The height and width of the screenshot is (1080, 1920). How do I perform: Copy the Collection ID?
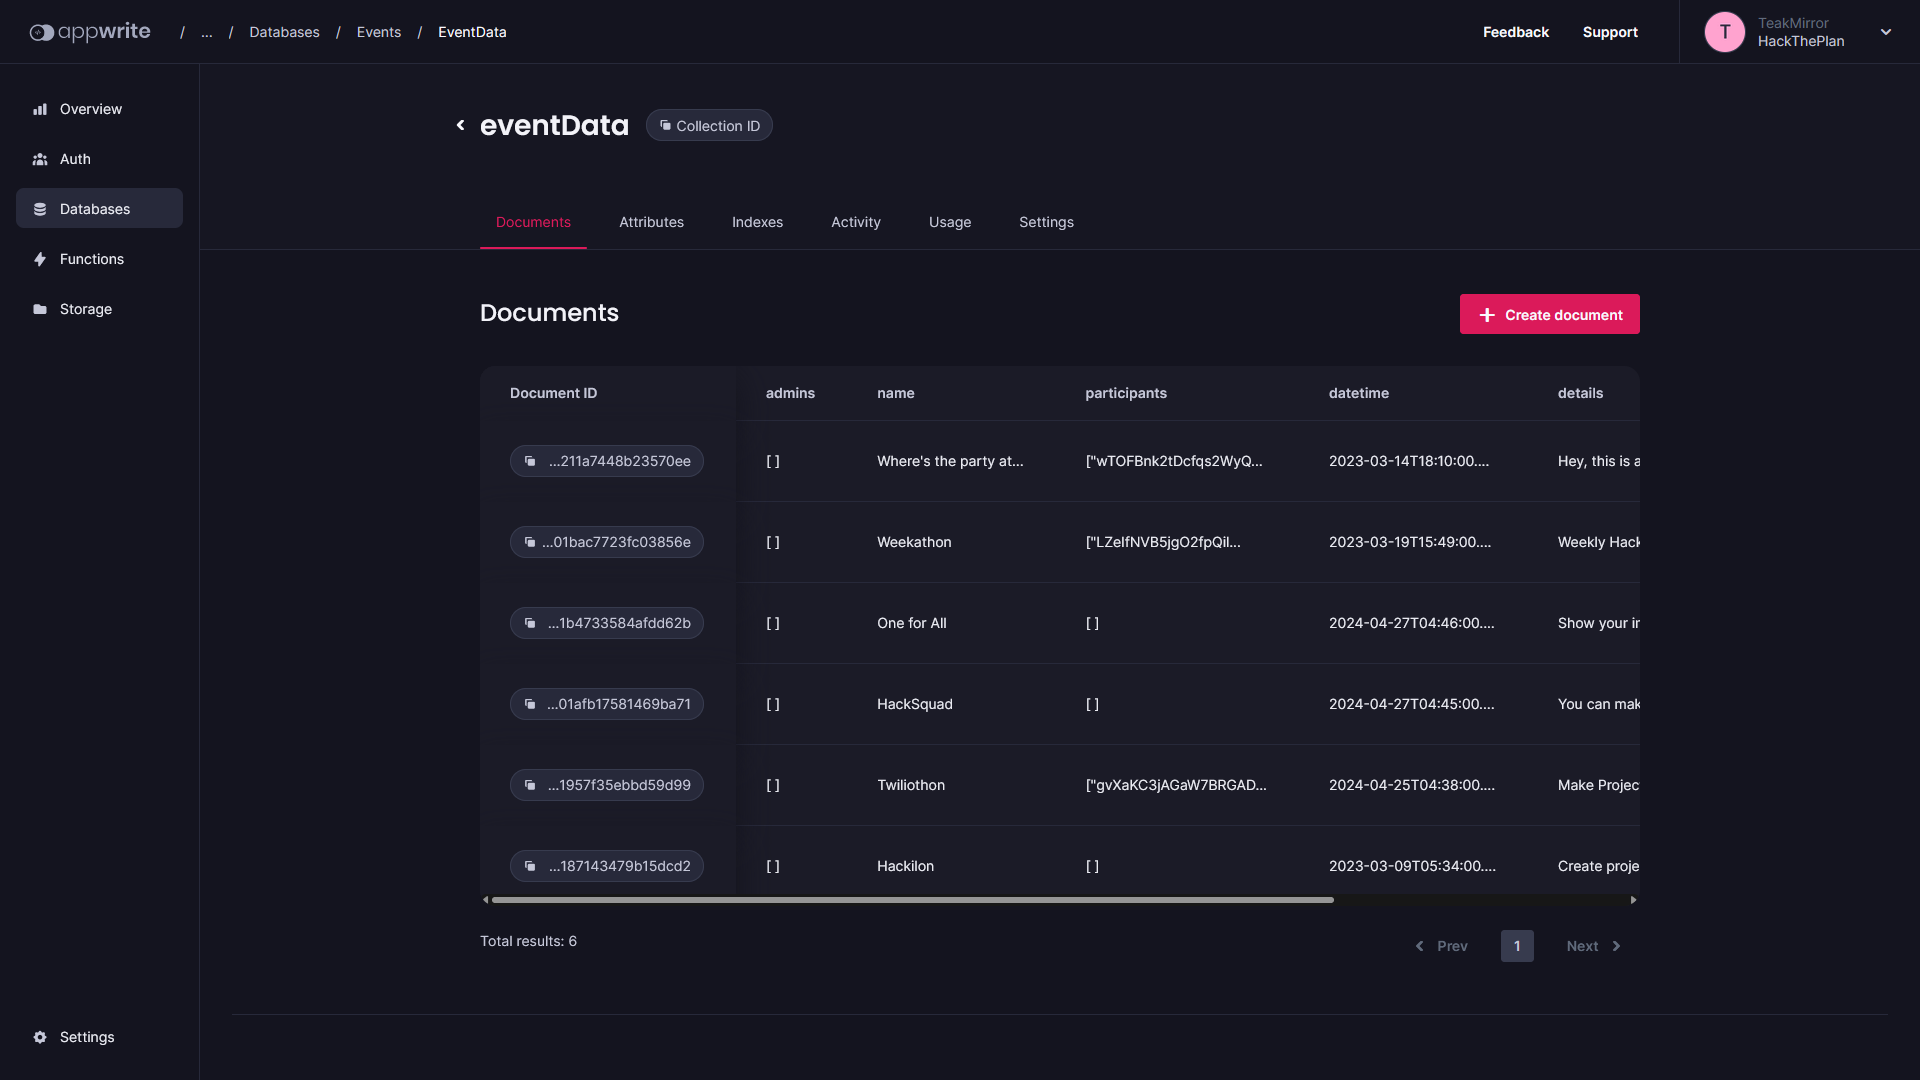[x=709, y=125]
